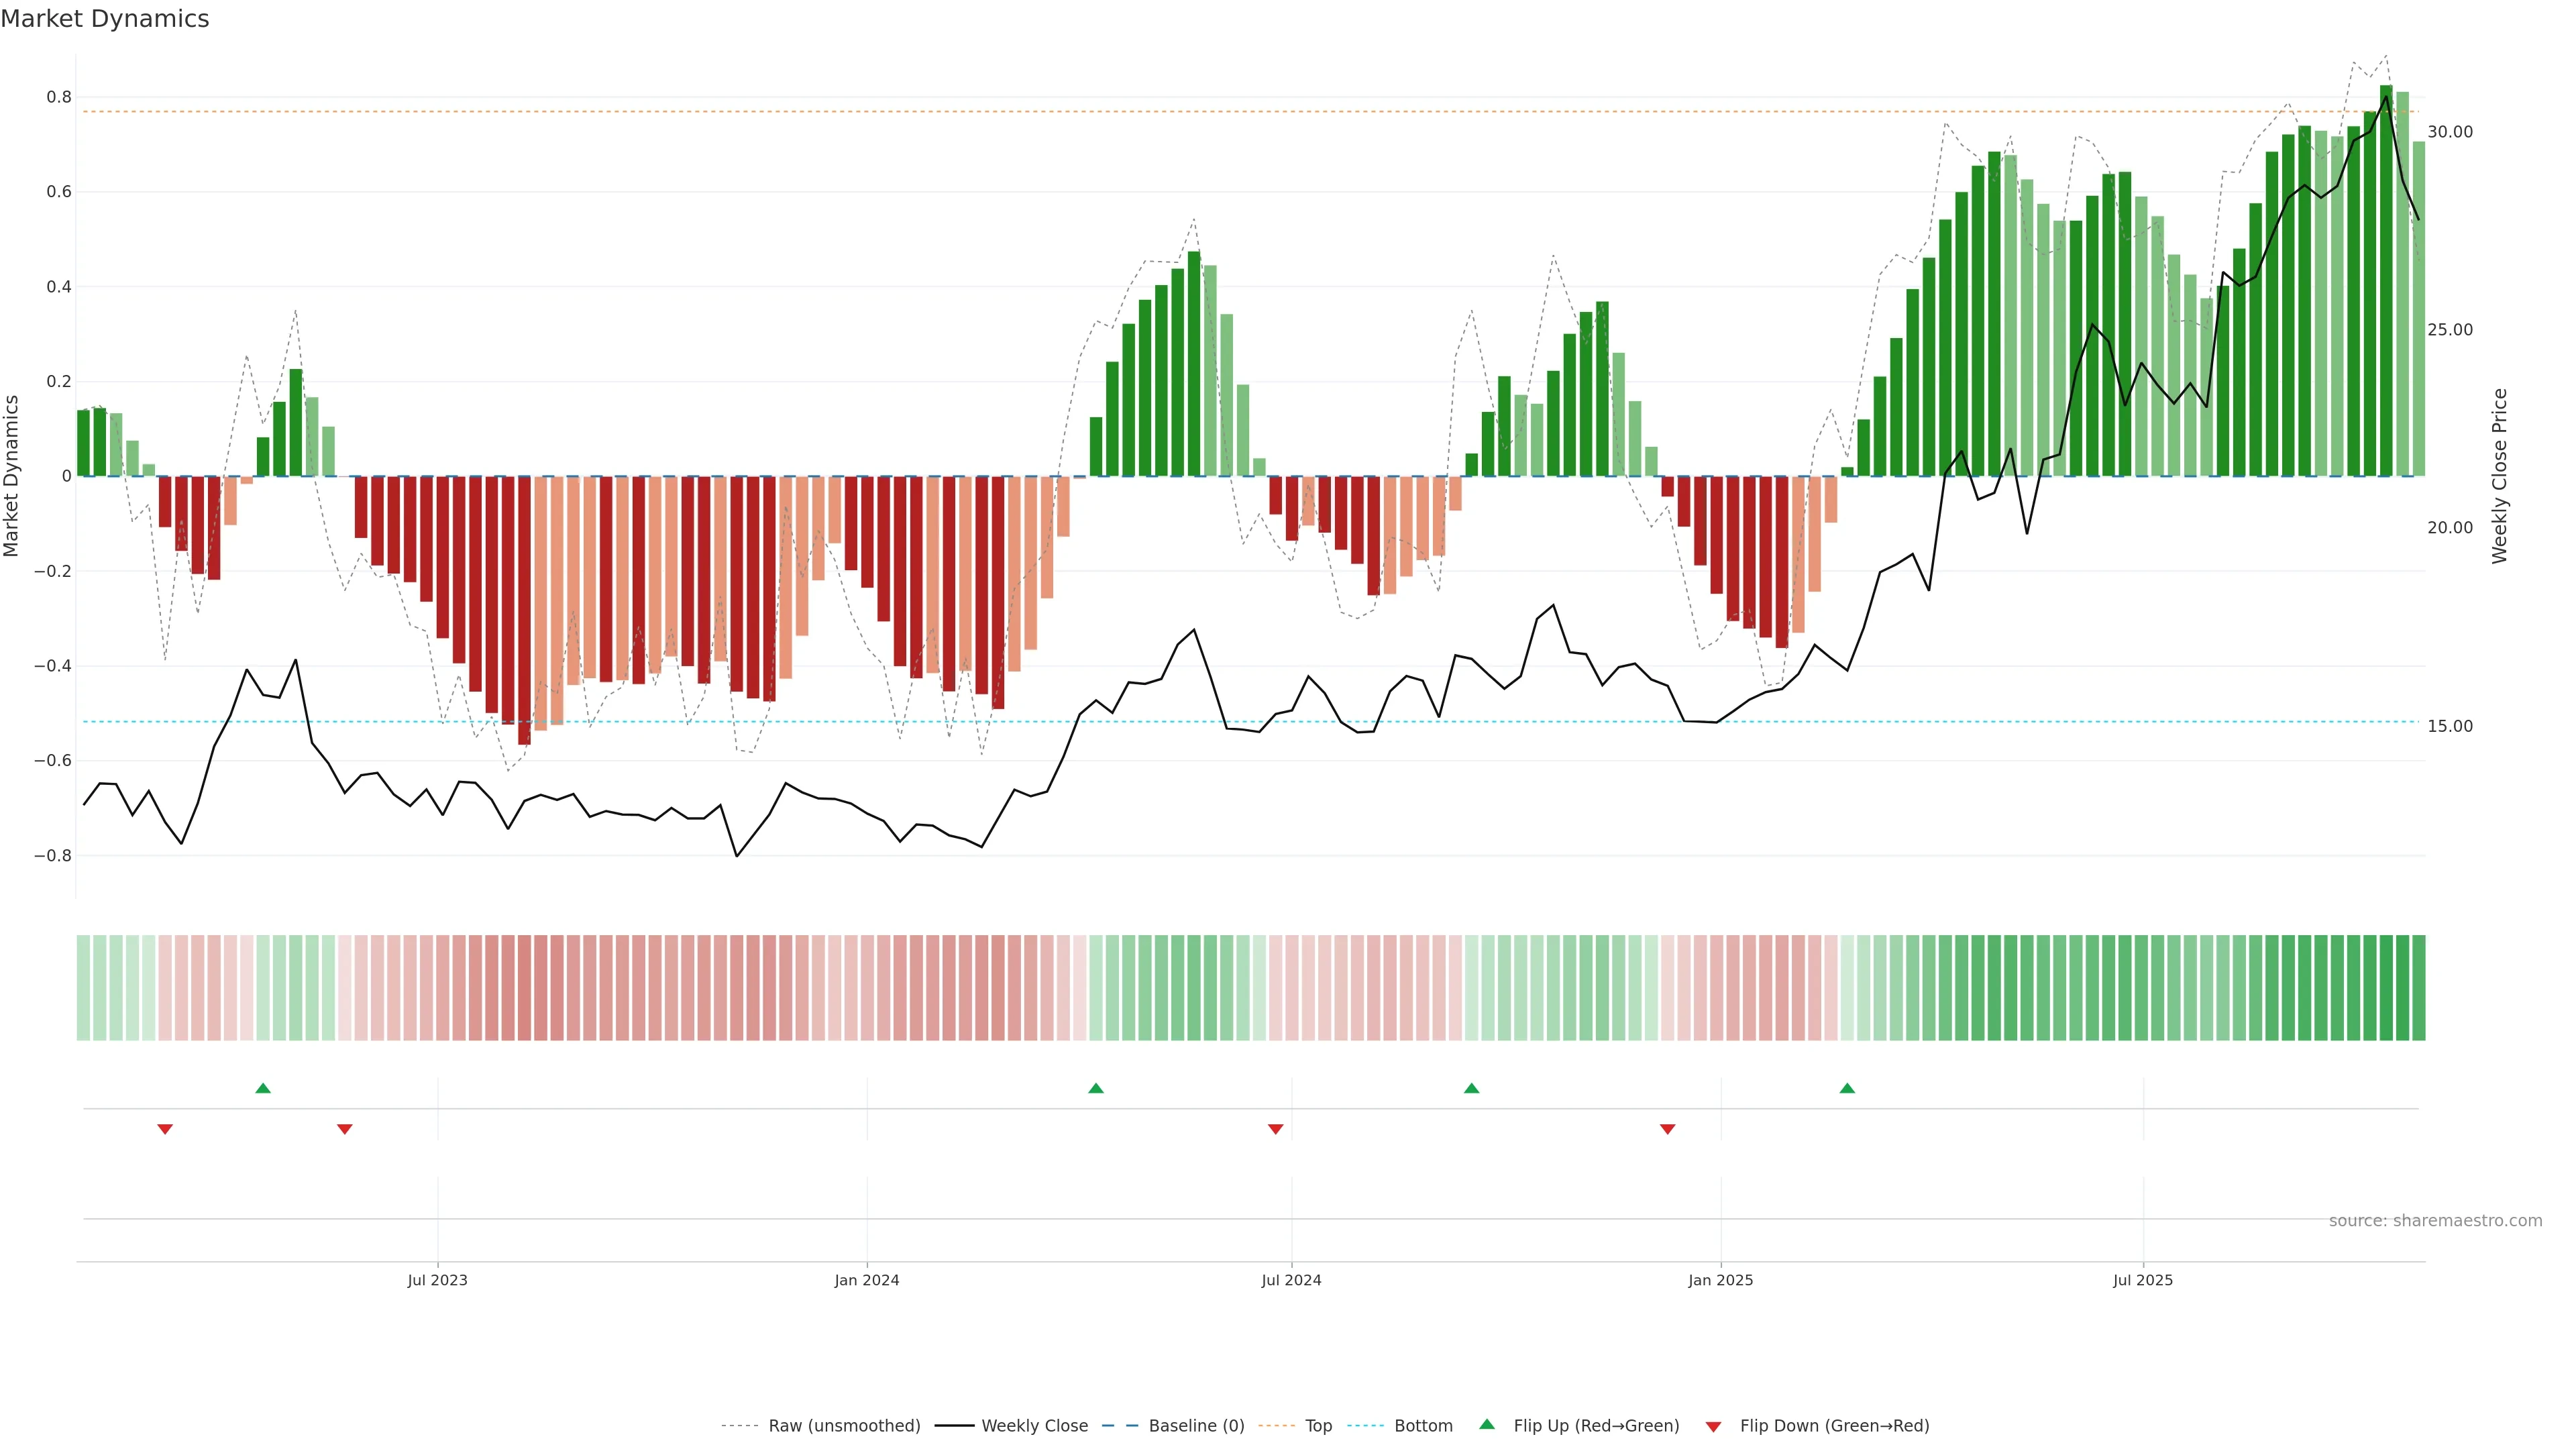Click the green flip-up marker near September 2024

[x=1471, y=1088]
